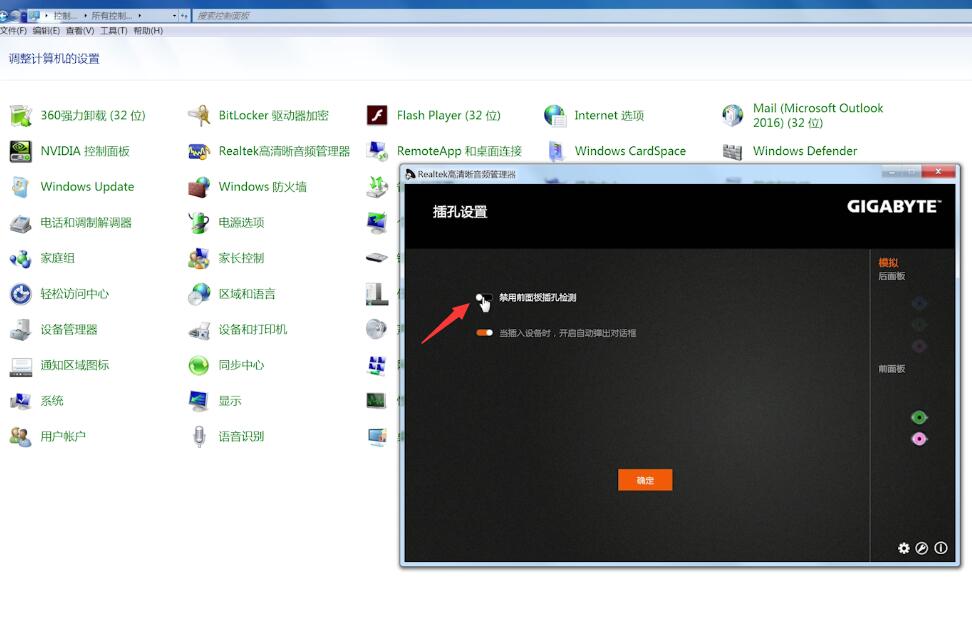Open 用户帐户 icon

tap(20, 436)
